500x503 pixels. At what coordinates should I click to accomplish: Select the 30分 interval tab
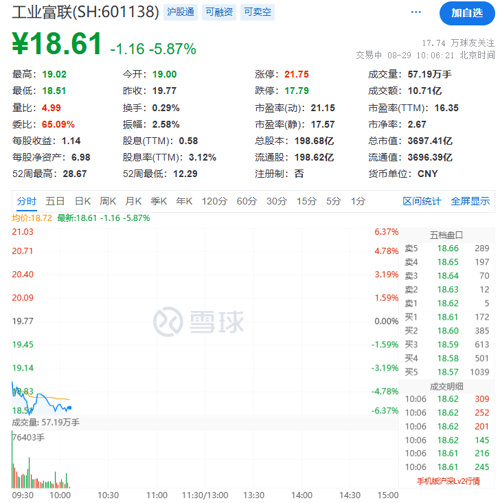tap(277, 201)
